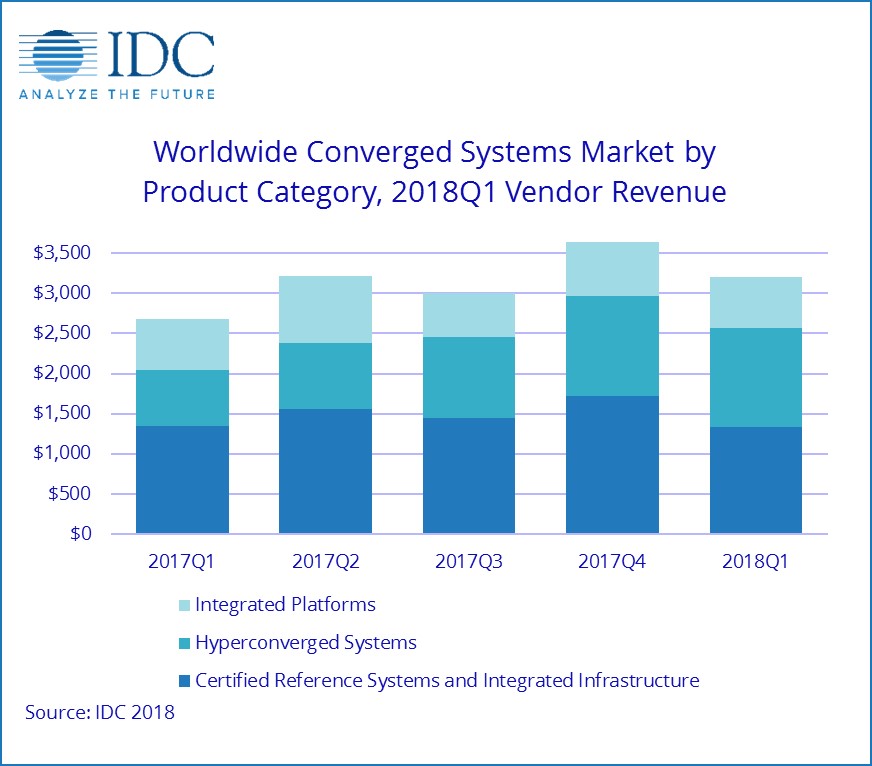Select the Hyperconverged Systems legend label
The width and height of the screenshot is (872, 766).
[306, 642]
